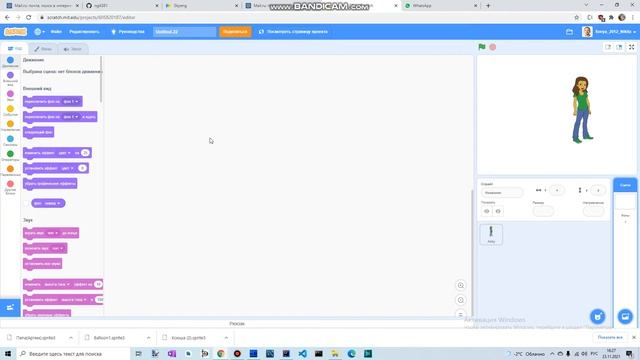Select the Motion blocks category circle
The image size is (640, 360).
tap(10, 60)
